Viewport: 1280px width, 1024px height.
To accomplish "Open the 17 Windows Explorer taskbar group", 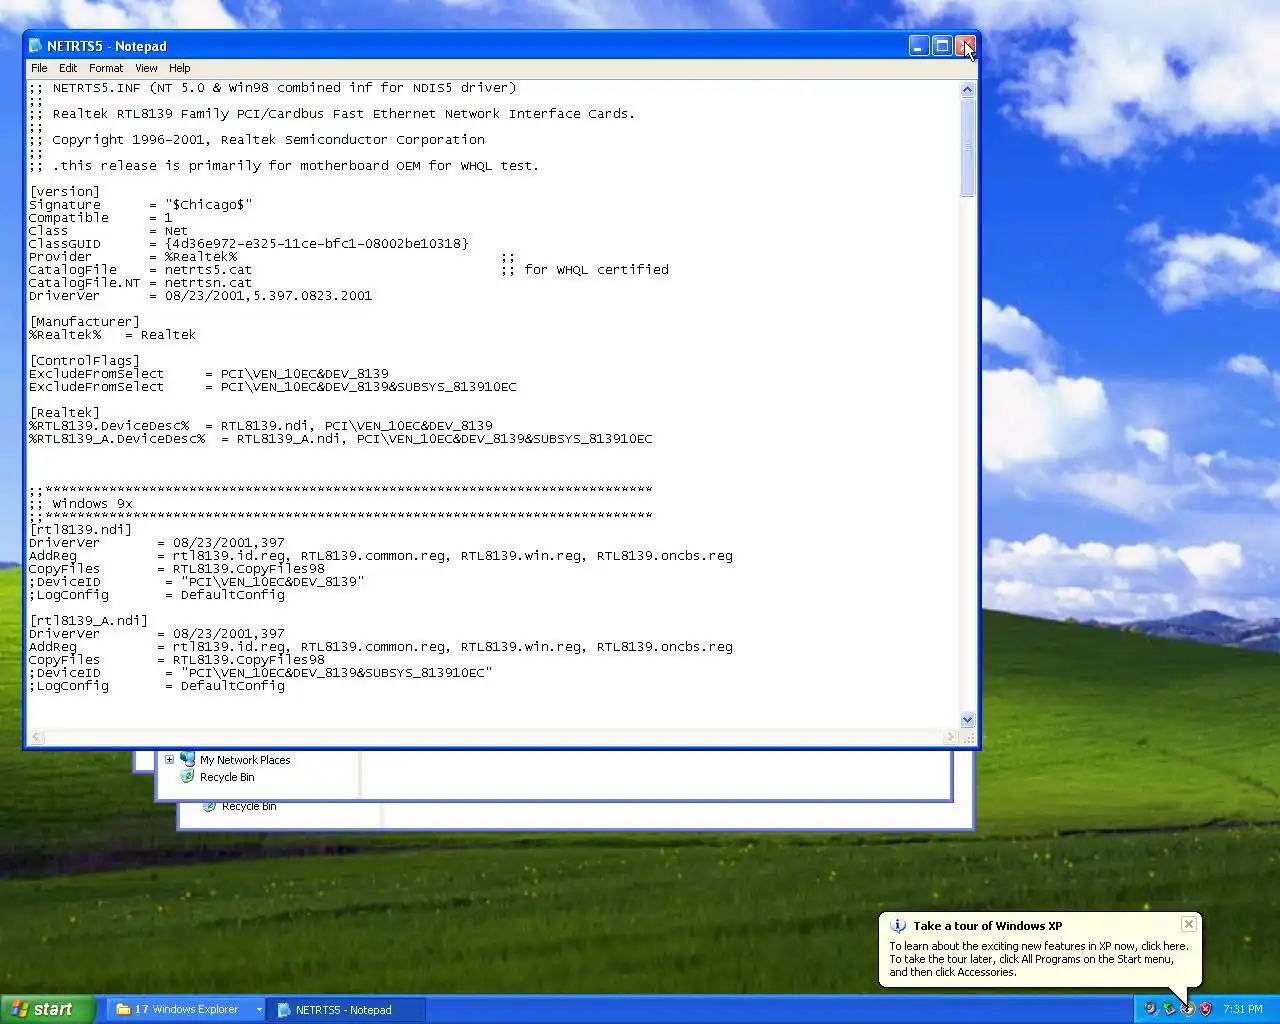I will coord(186,1010).
